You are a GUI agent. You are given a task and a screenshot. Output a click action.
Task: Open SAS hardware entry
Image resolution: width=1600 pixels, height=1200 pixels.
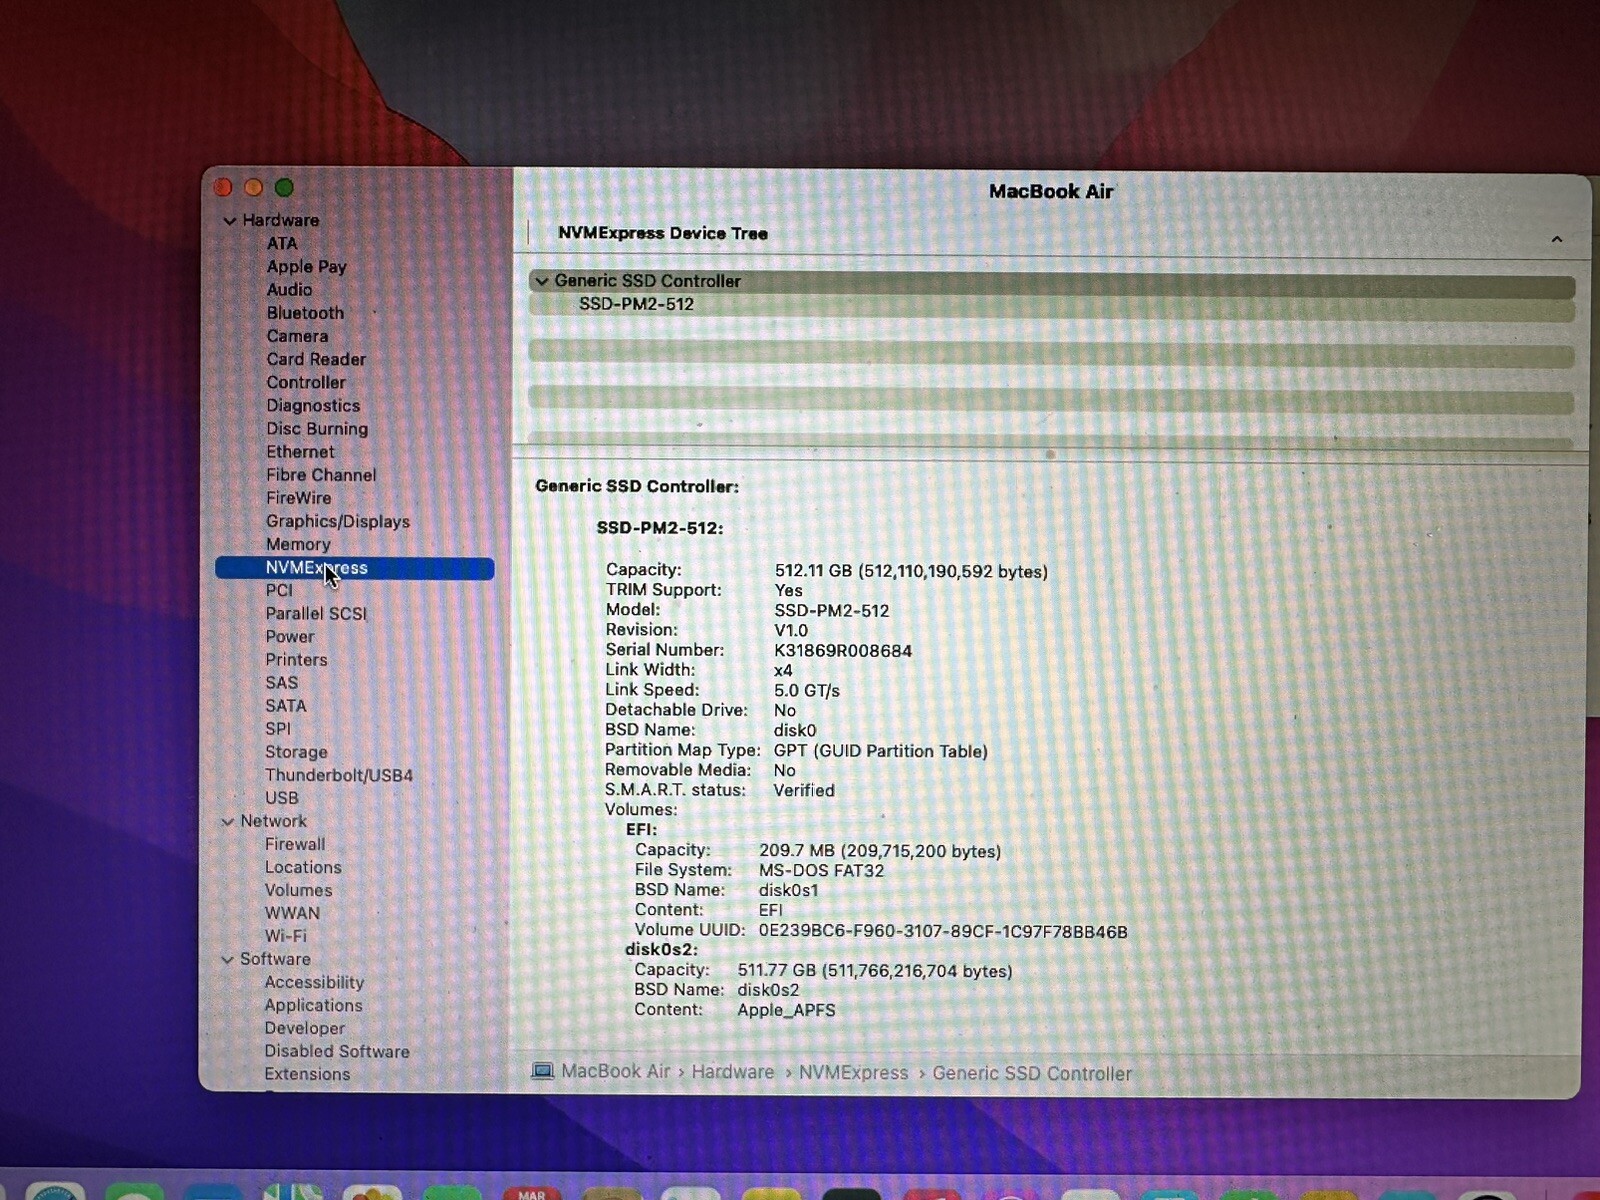(281, 683)
